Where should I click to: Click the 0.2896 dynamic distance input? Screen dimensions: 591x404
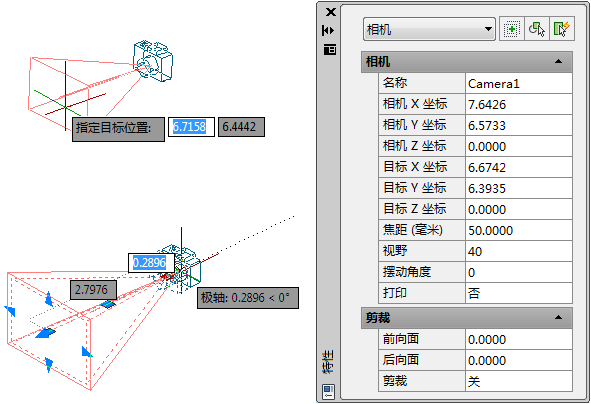click(x=151, y=263)
